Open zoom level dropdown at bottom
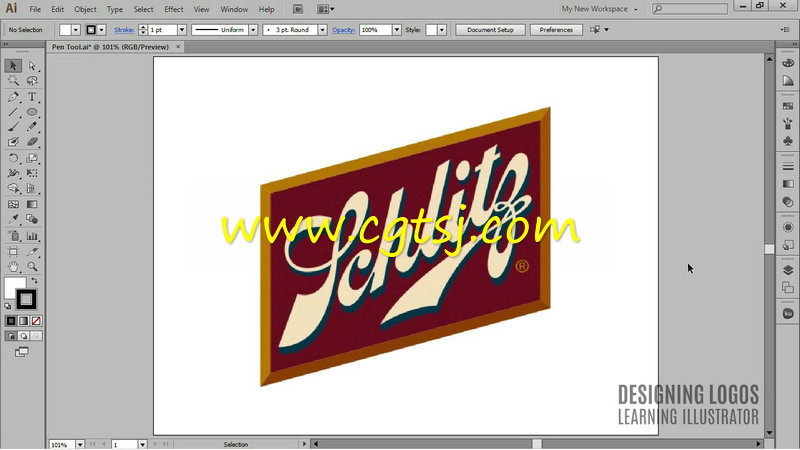 pos(80,444)
